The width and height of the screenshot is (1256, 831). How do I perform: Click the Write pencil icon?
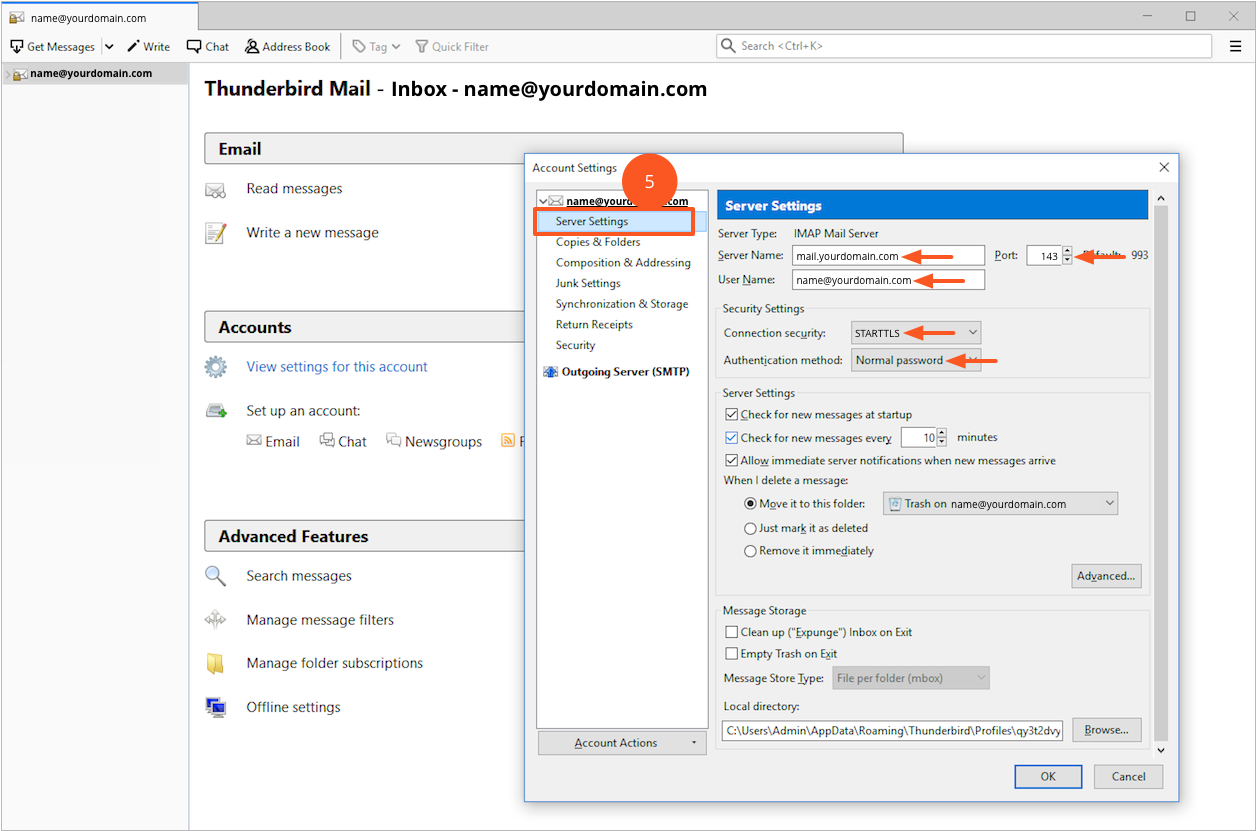point(133,47)
